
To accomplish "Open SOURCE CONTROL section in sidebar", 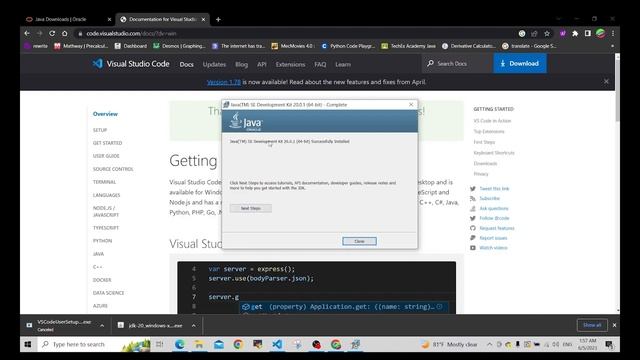I will point(113,169).
